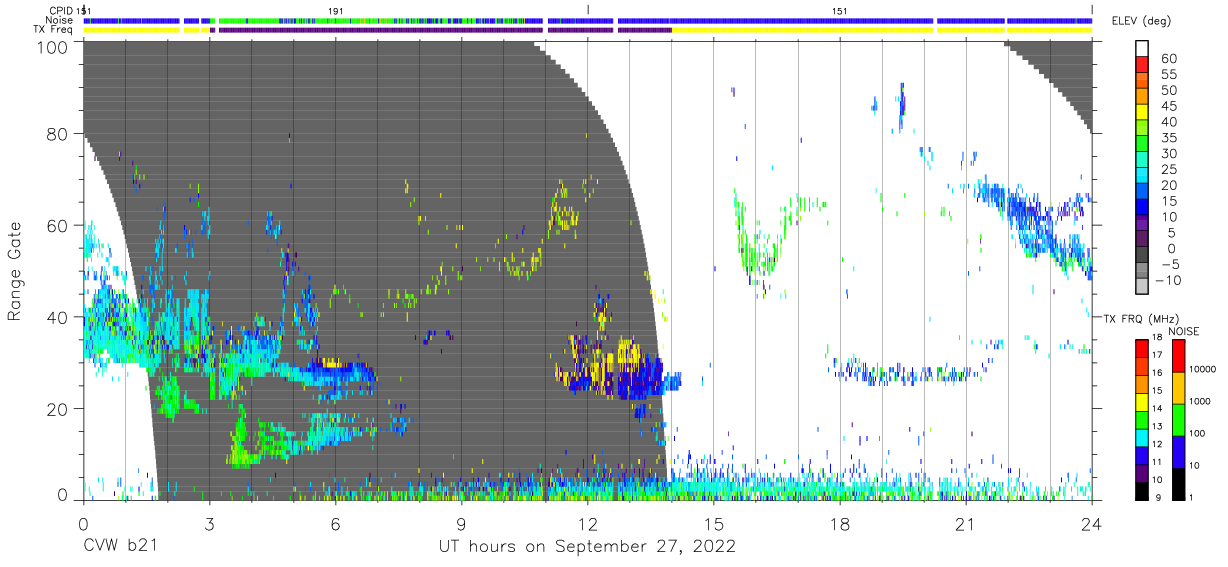Click the ELEV scale label '55'
Viewport: 1228px width, 567px height.
(x=1169, y=74)
